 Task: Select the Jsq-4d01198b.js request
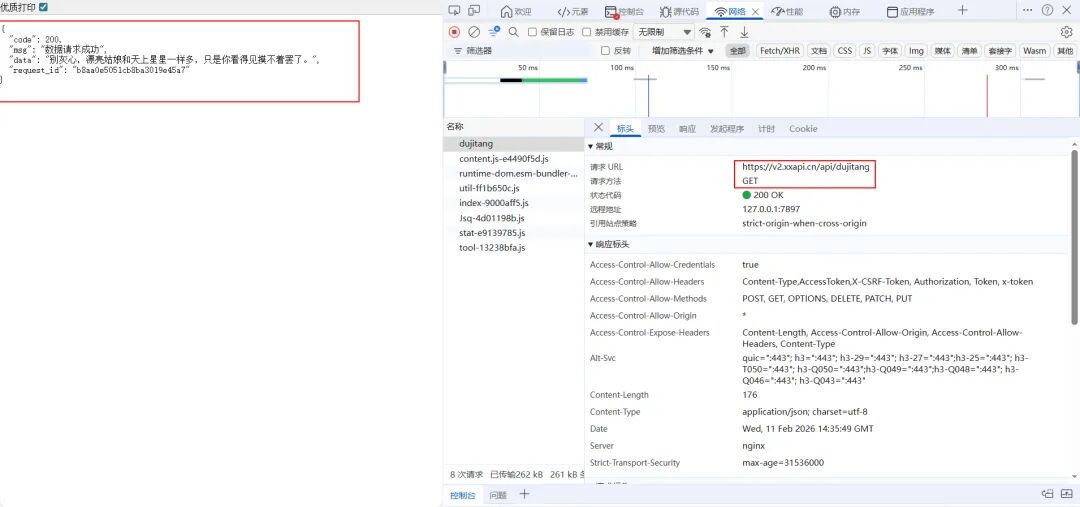[514, 218]
